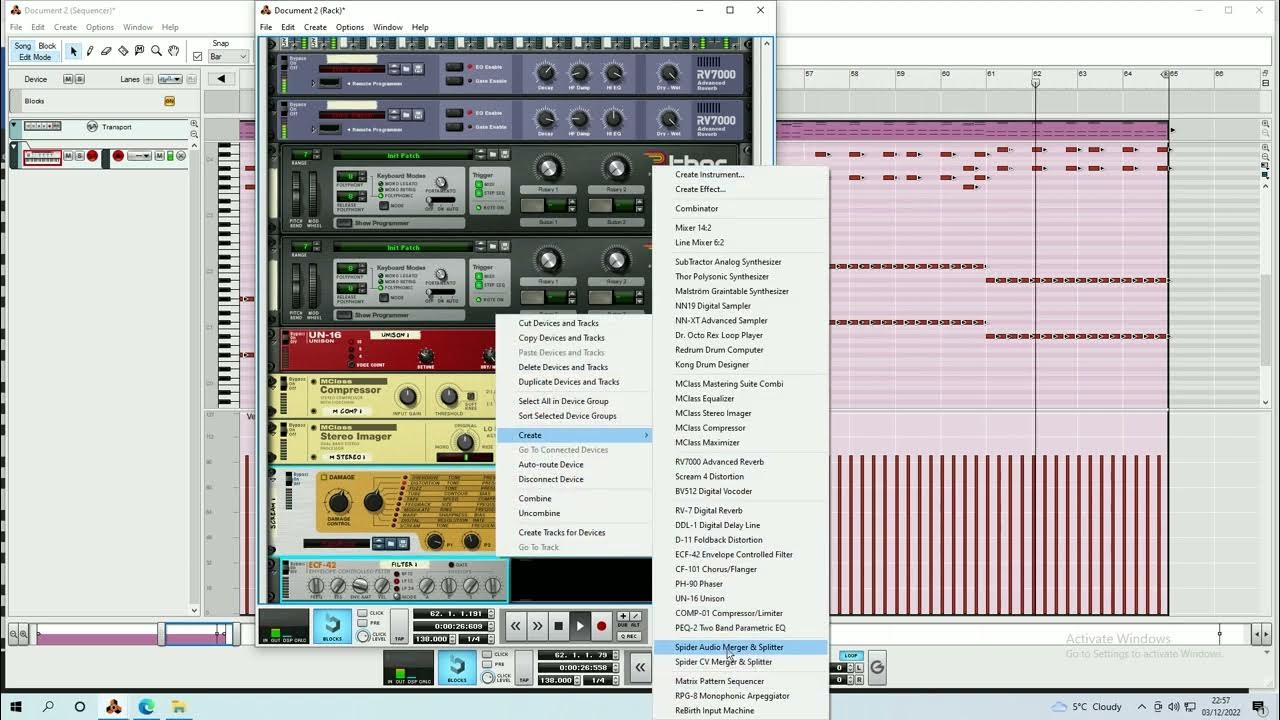Click the Blocks button in Sequencer transport
This screenshot has width=1280, height=720.
pyautogui.click(x=457, y=668)
